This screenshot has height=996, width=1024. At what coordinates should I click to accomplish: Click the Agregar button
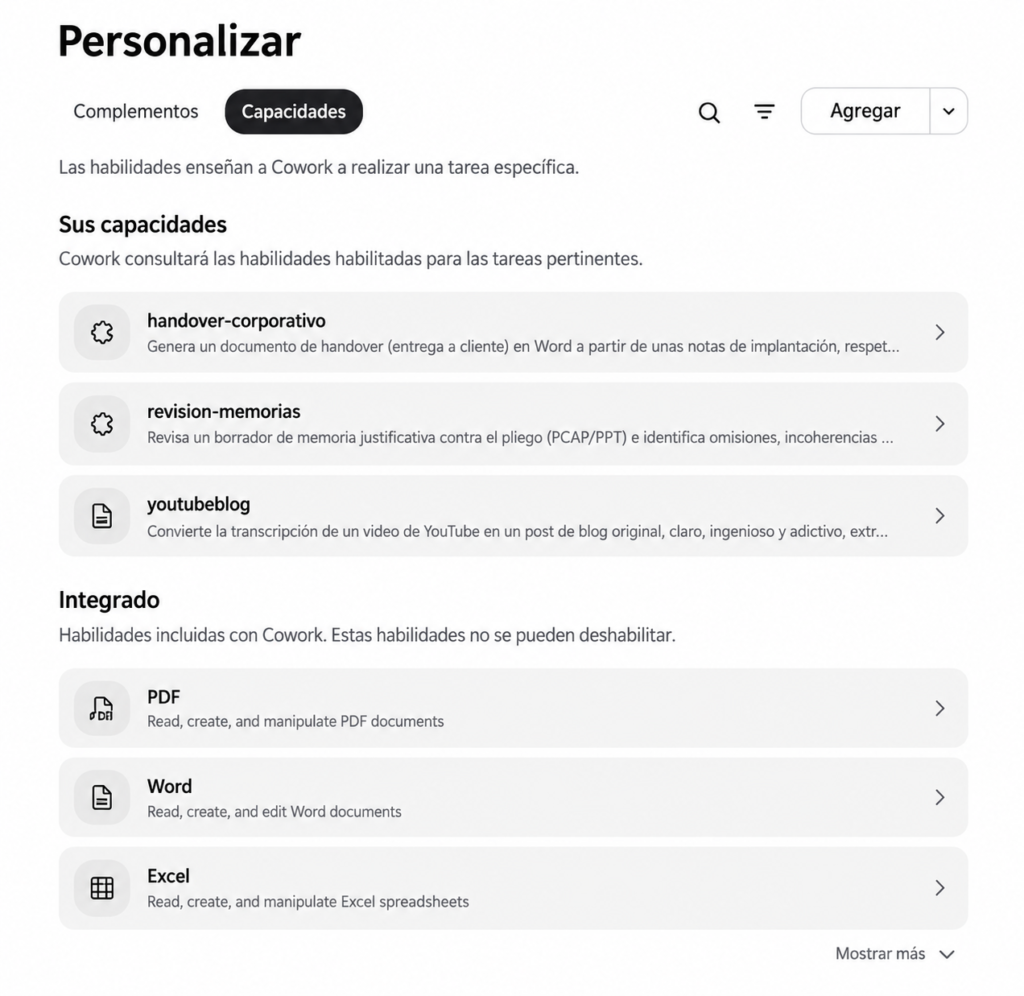(x=865, y=111)
